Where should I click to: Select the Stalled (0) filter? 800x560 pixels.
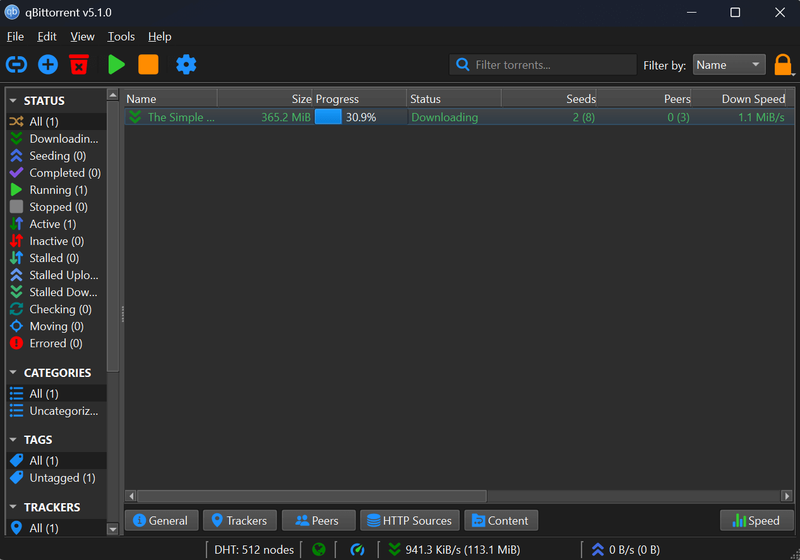coord(56,258)
